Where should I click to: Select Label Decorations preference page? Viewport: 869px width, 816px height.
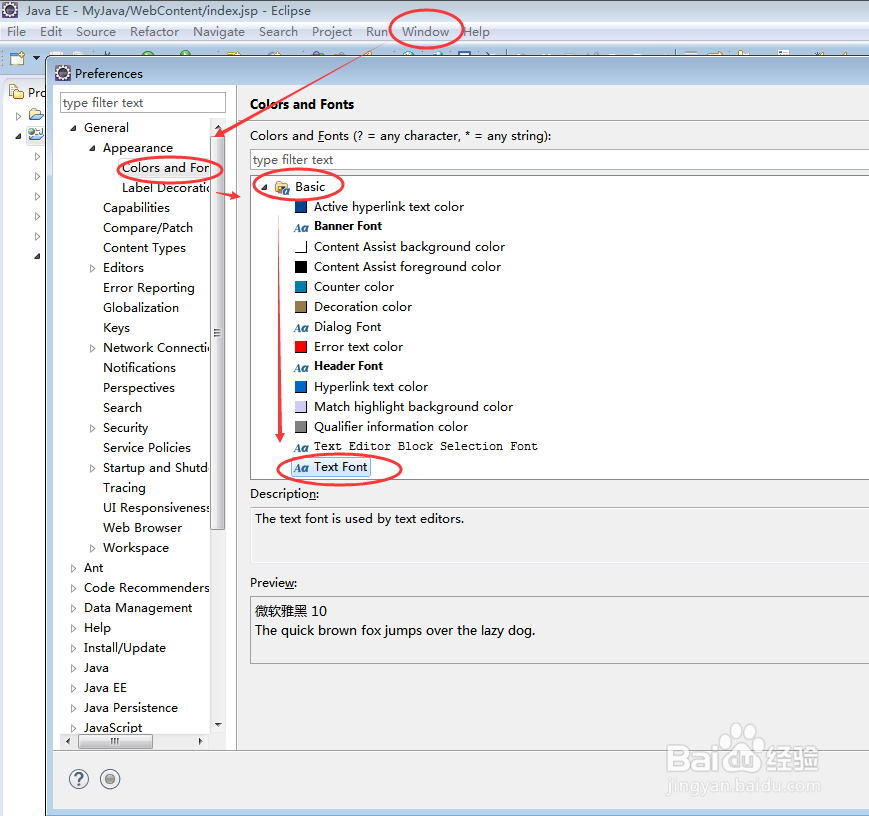pos(165,188)
